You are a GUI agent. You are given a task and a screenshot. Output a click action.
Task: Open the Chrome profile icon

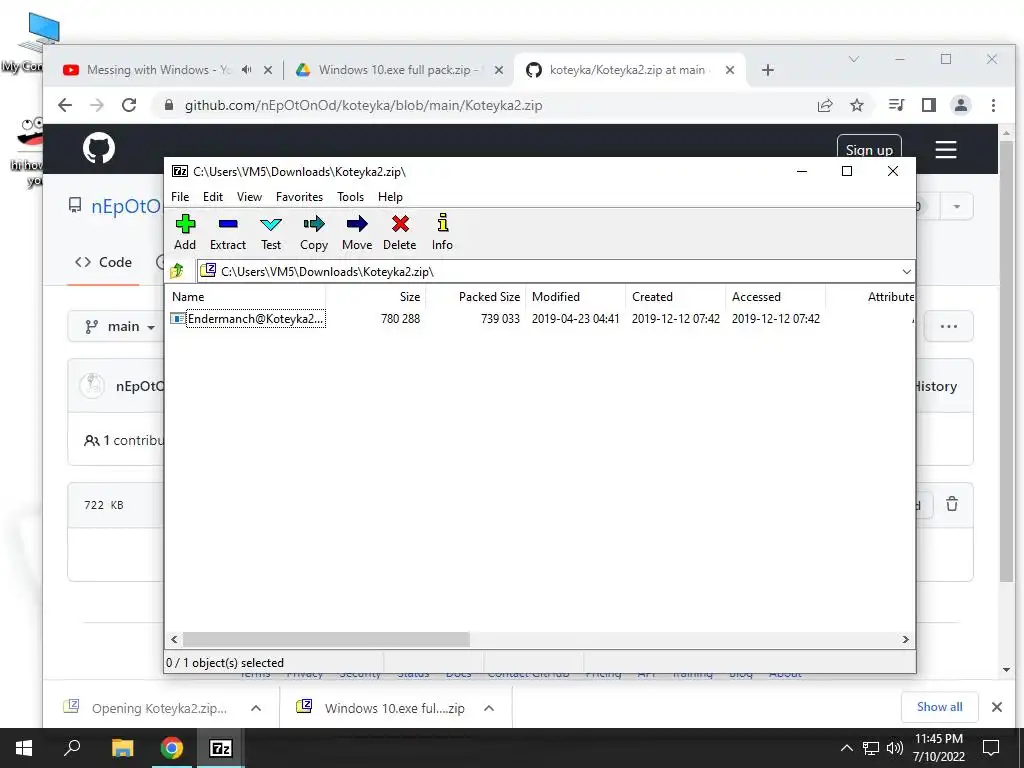pyautogui.click(x=961, y=105)
